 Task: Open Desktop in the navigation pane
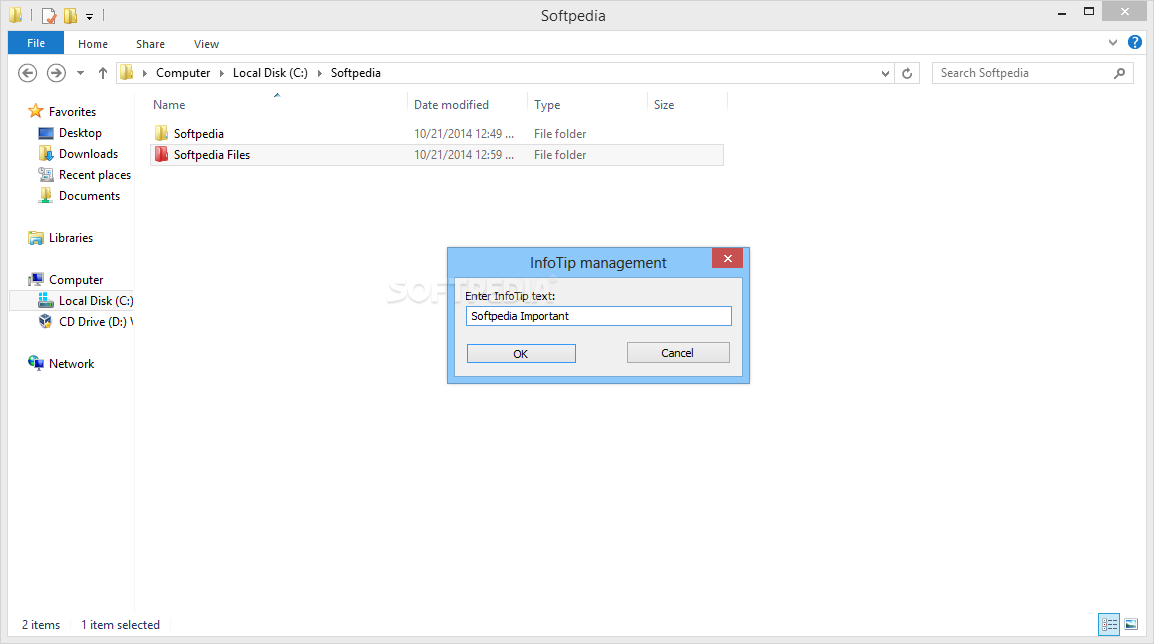[80, 132]
